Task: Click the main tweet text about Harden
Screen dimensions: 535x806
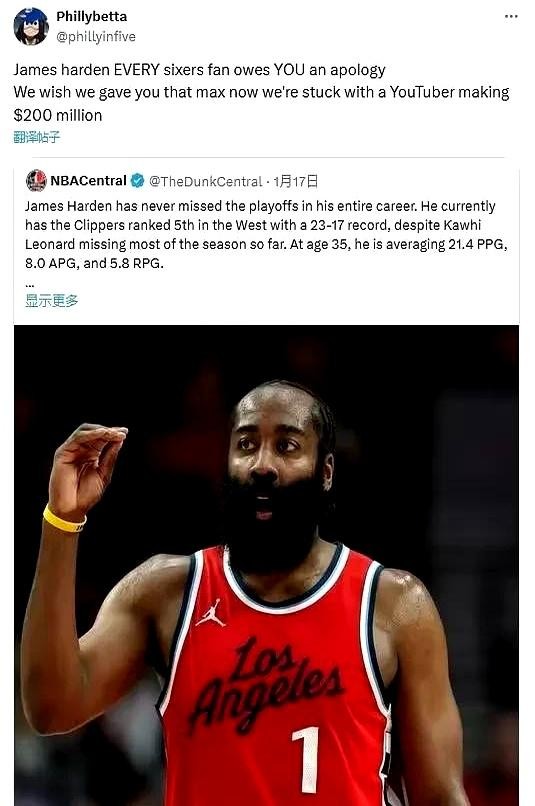Action: point(261,92)
